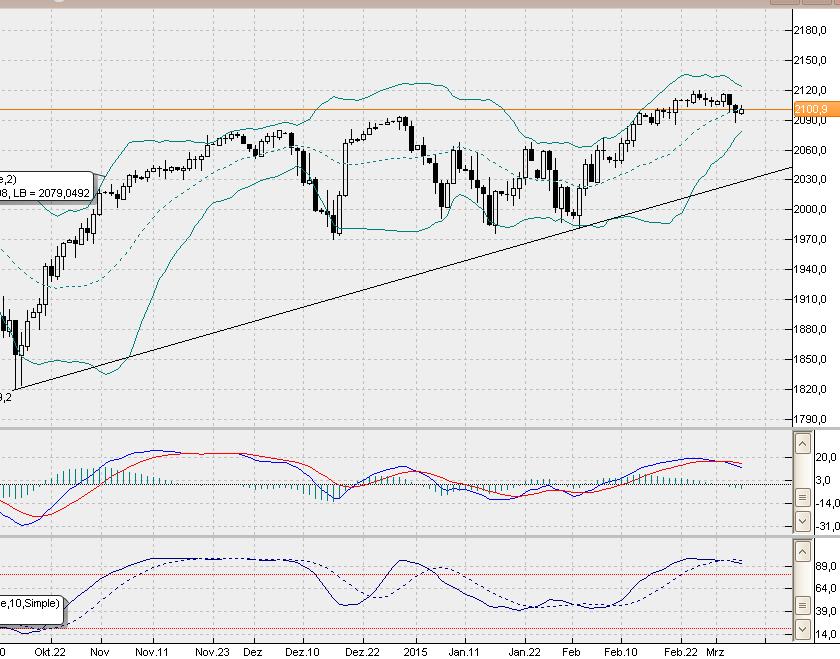Click the panel options icon between the MACD arrows
Viewport: 840px width, 659px height.
pos(802,497)
